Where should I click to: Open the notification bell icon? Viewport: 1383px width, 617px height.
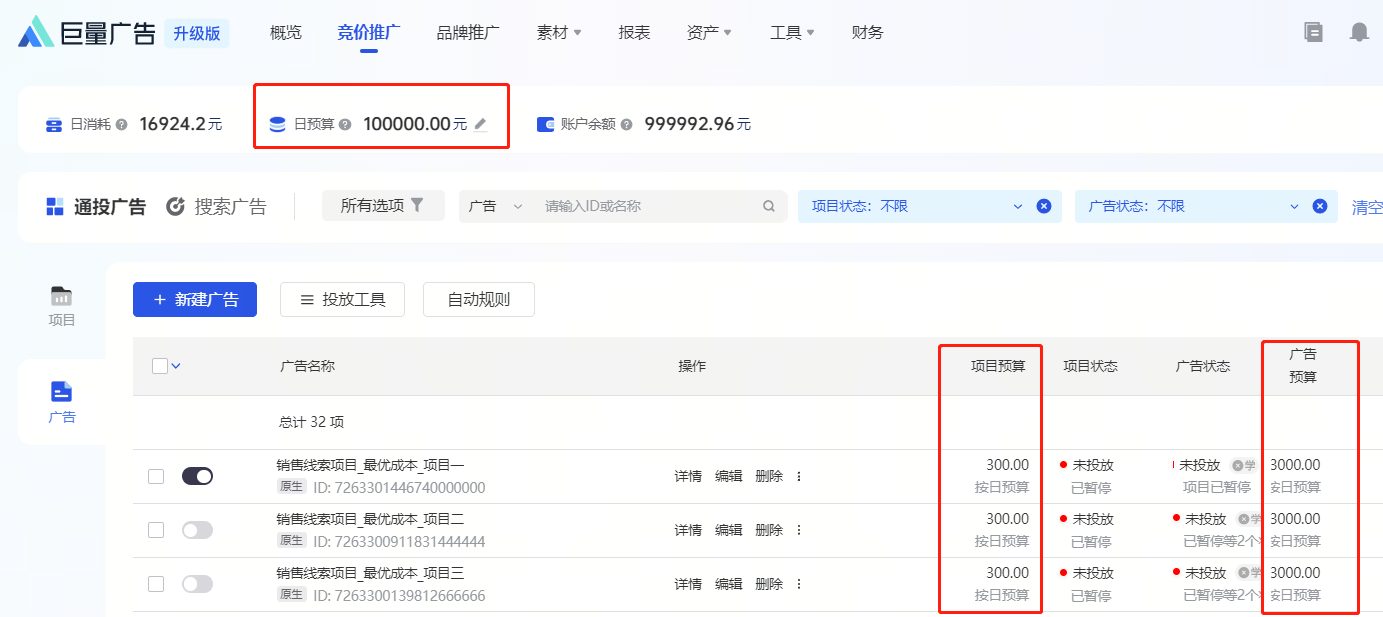1358,32
